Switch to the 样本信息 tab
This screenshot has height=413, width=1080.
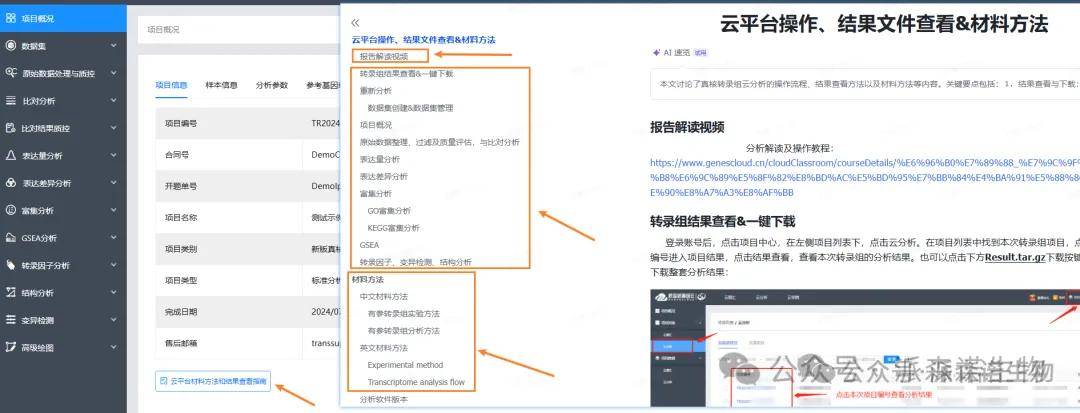(221, 85)
